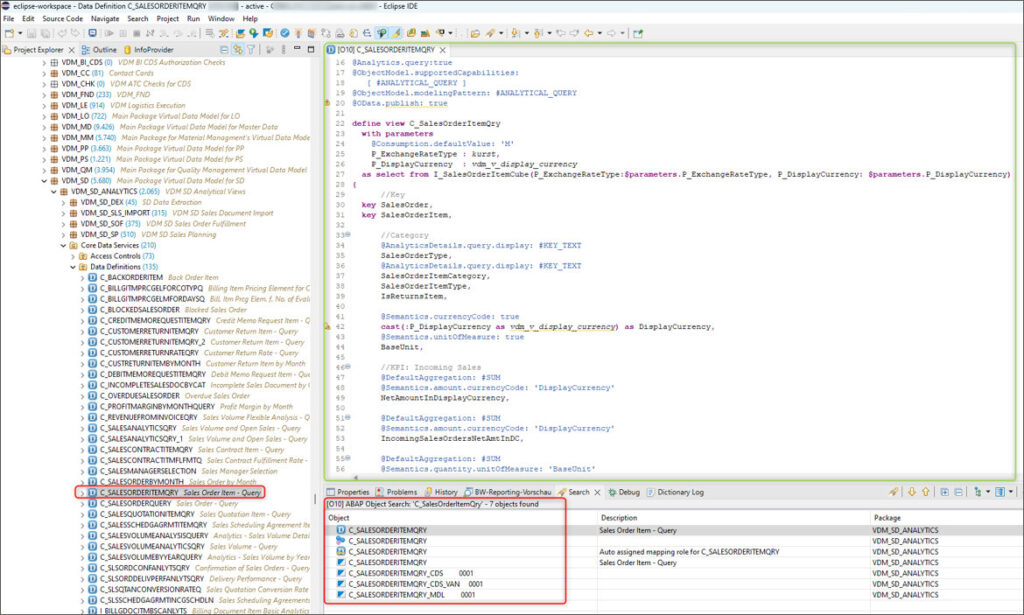Click the Debug icon on the main toolbar
Viewport: 1024px width, 615px height.
click(110, 33)
